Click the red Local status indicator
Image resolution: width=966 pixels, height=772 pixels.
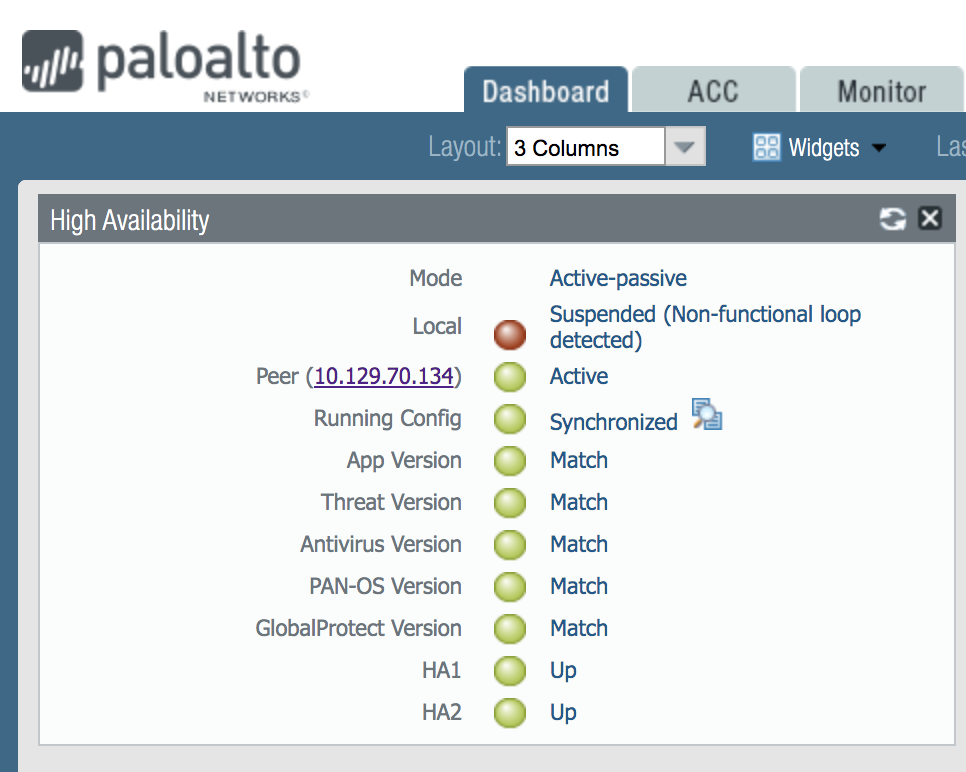[x=510, y=334]
